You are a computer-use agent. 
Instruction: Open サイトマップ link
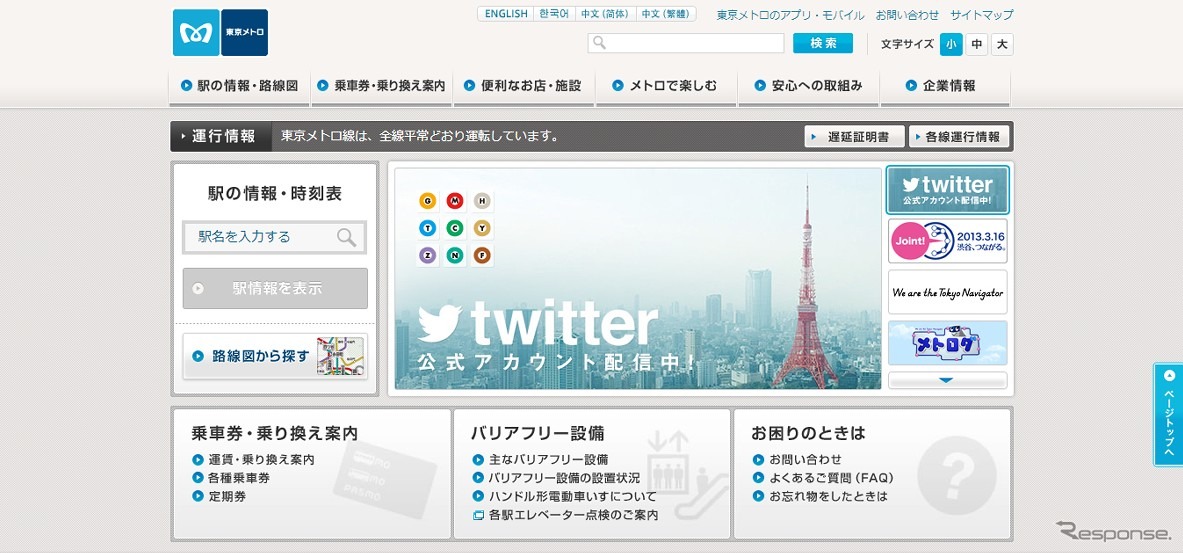[982, 15]
